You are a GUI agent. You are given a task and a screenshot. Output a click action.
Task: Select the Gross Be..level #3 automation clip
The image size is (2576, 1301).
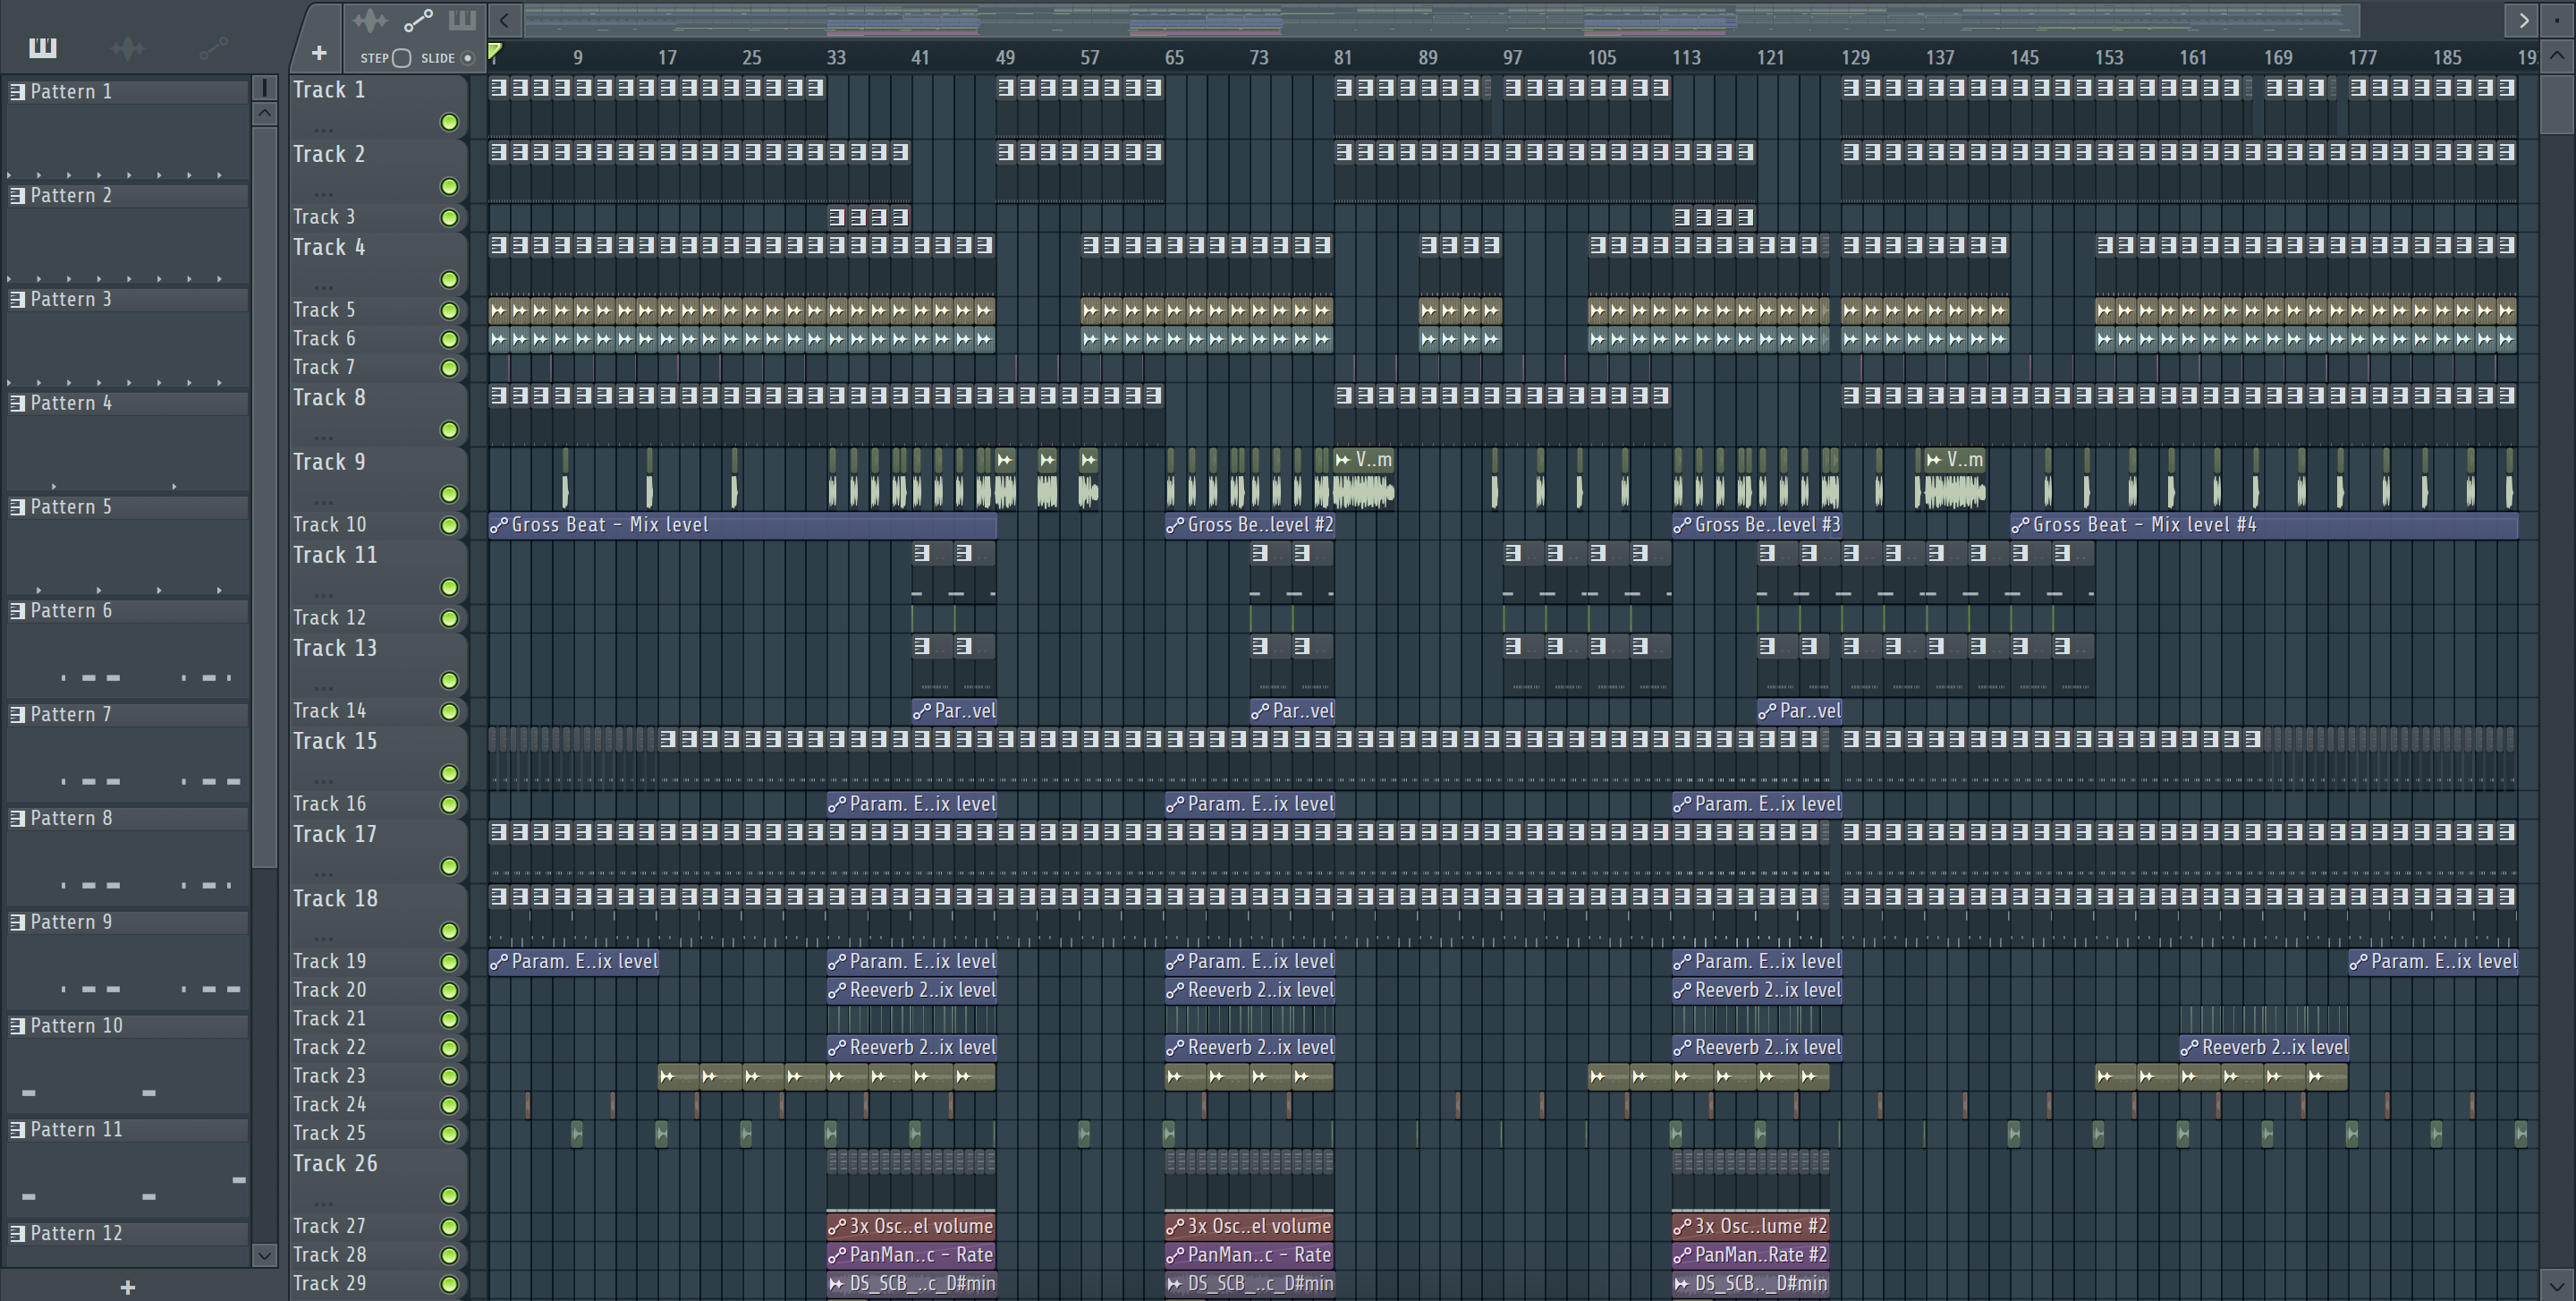[1757, 525]
